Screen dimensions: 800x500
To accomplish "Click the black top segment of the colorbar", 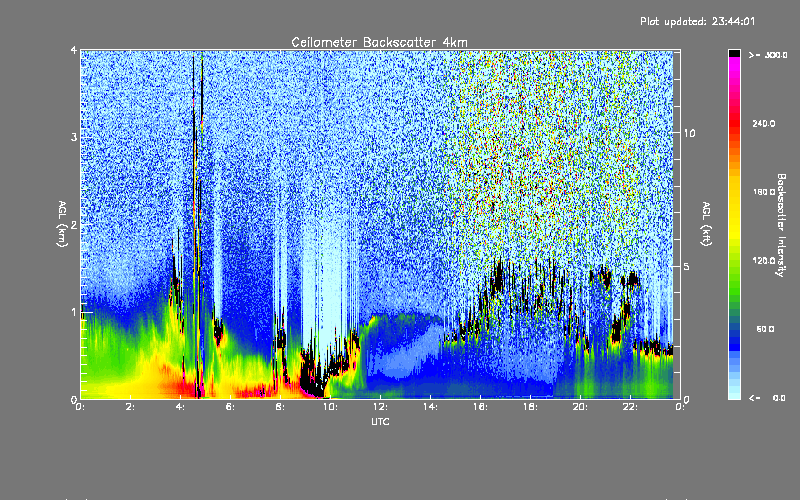I will coord(734,53).
